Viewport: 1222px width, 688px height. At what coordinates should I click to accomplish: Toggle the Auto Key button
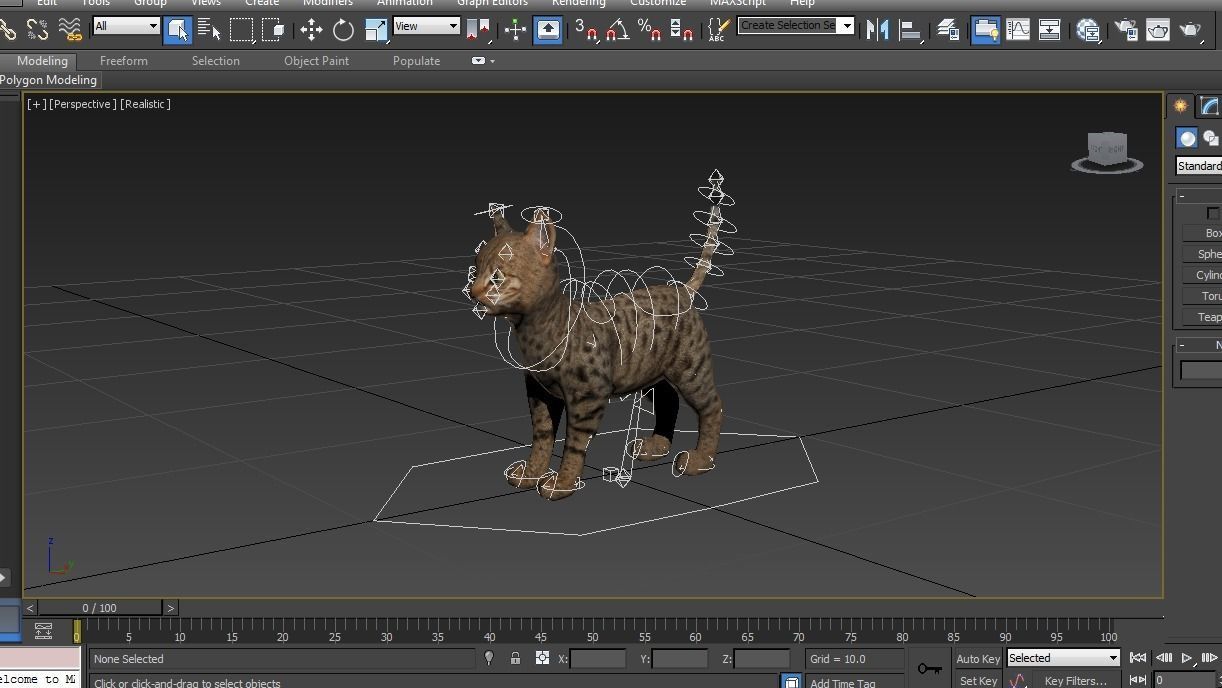pos(978,659)
